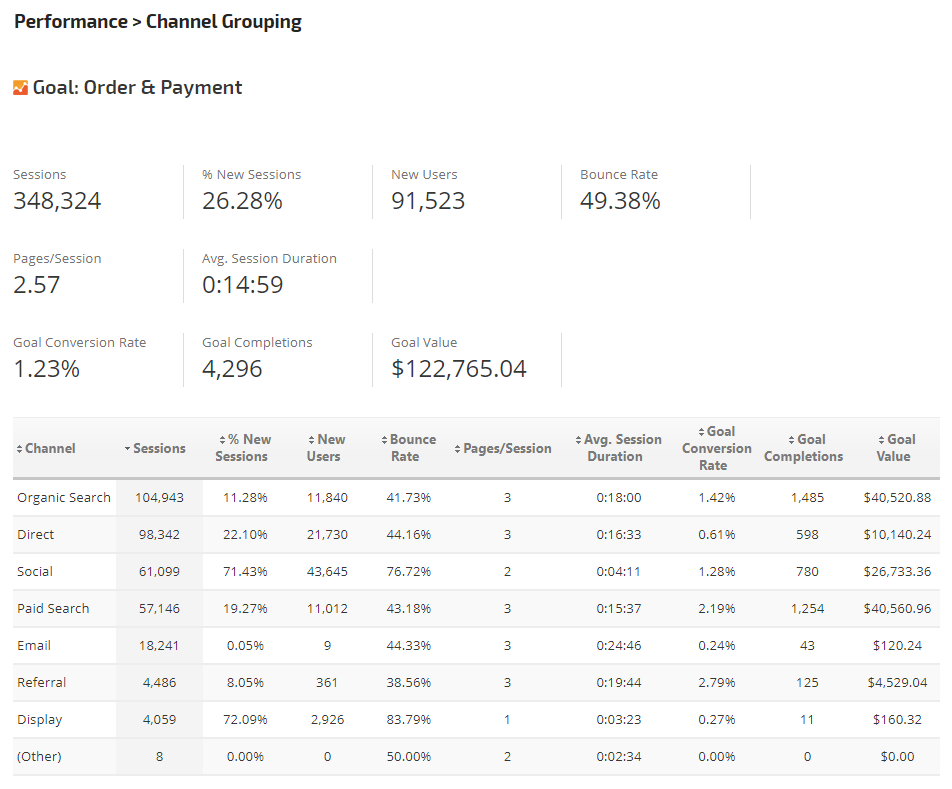
Task: Sort table by Goal Completions column header
Action: tap(803, 448)
